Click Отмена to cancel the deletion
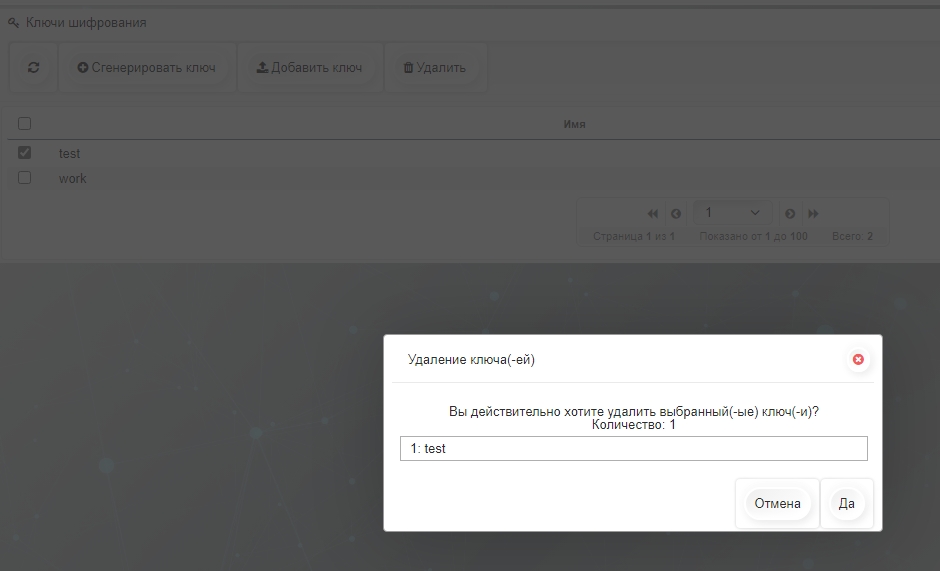The image size is (940, 571). click(777, 503)
